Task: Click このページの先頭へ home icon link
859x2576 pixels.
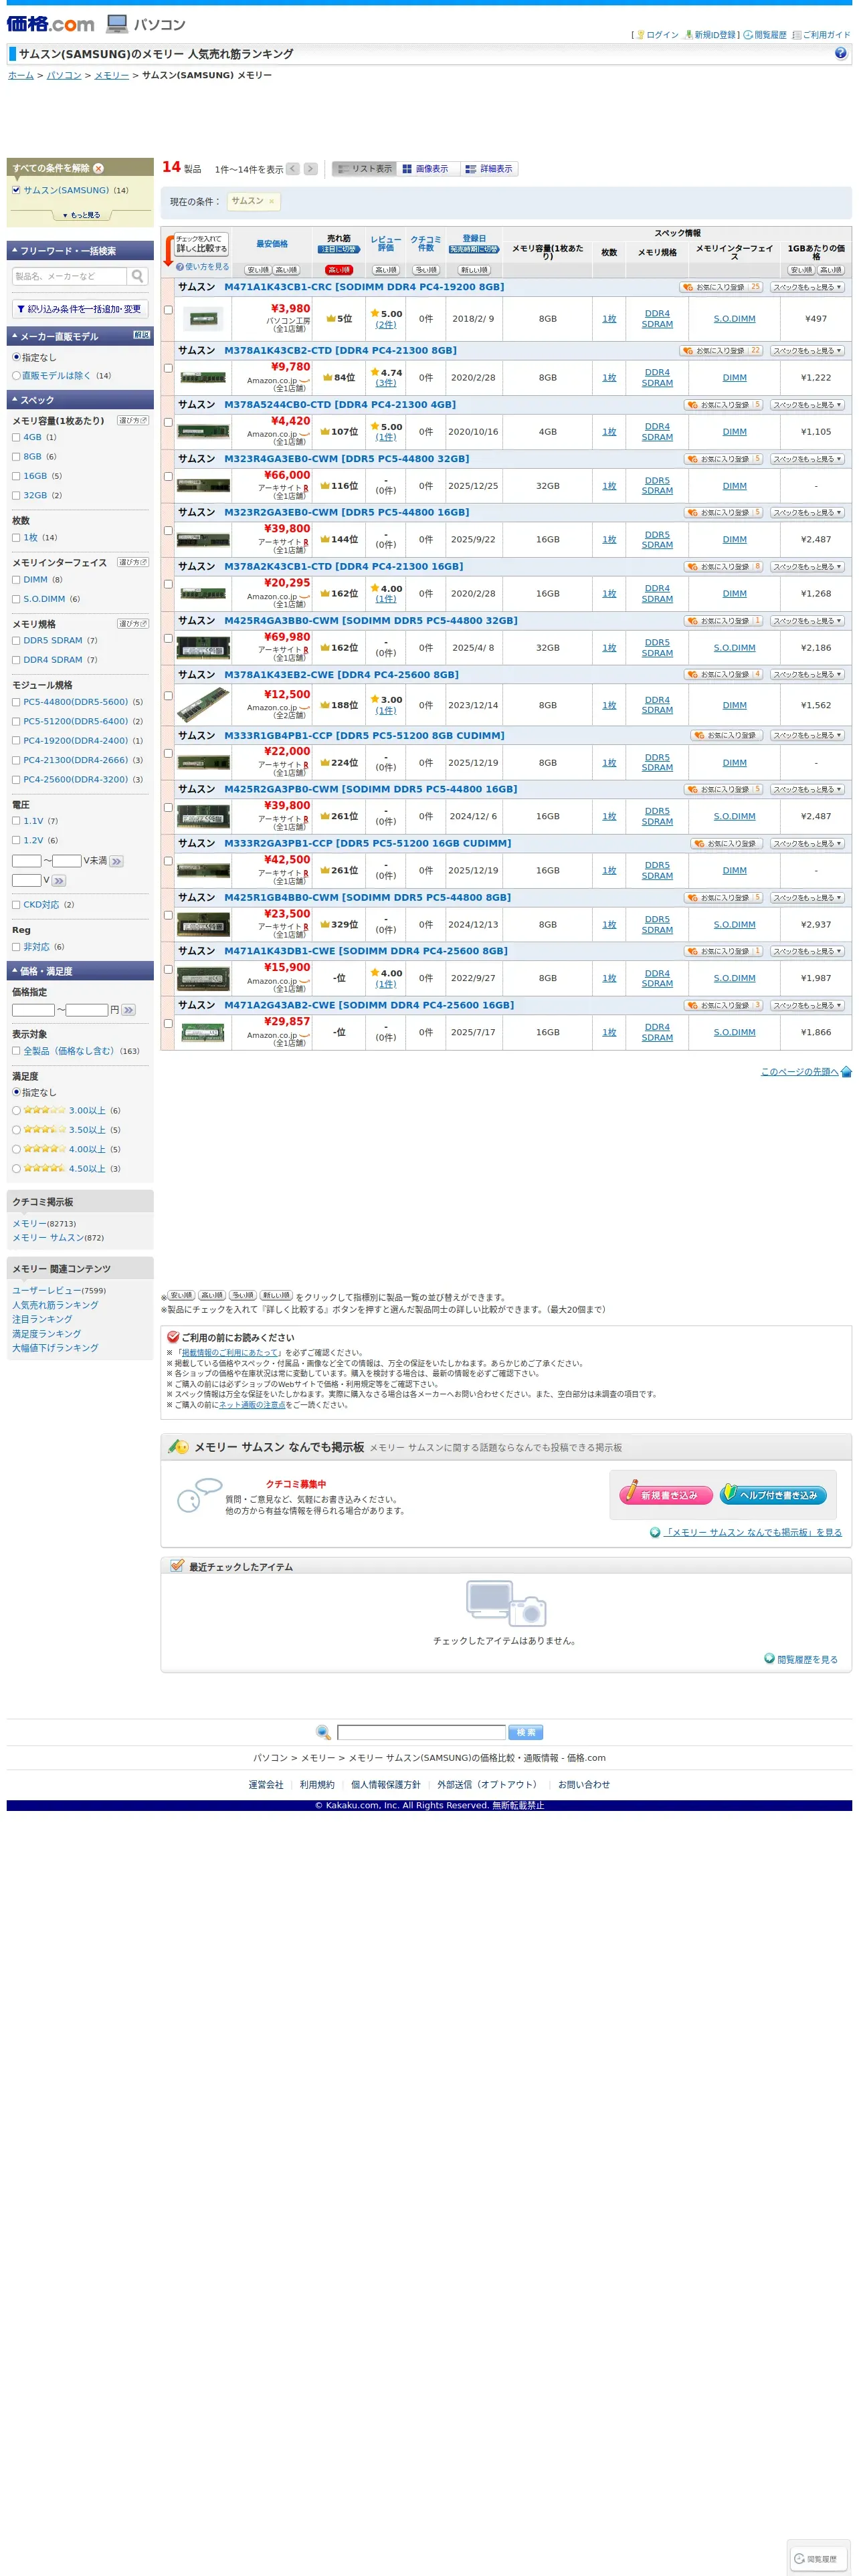Action: tap(846, 1072)
